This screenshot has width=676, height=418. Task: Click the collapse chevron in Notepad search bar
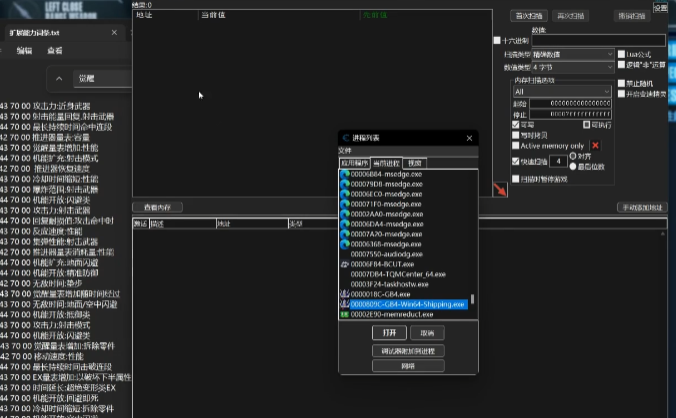coord(61,78)
